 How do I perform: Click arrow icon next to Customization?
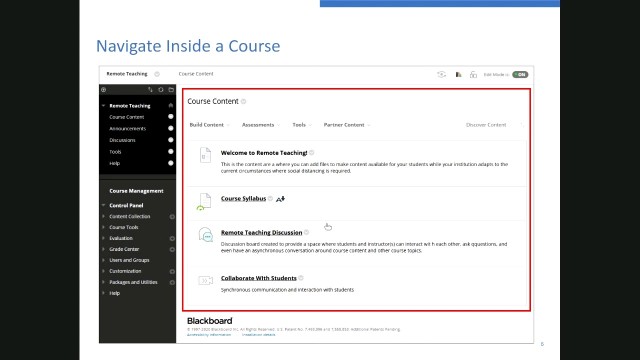(172, 271)
